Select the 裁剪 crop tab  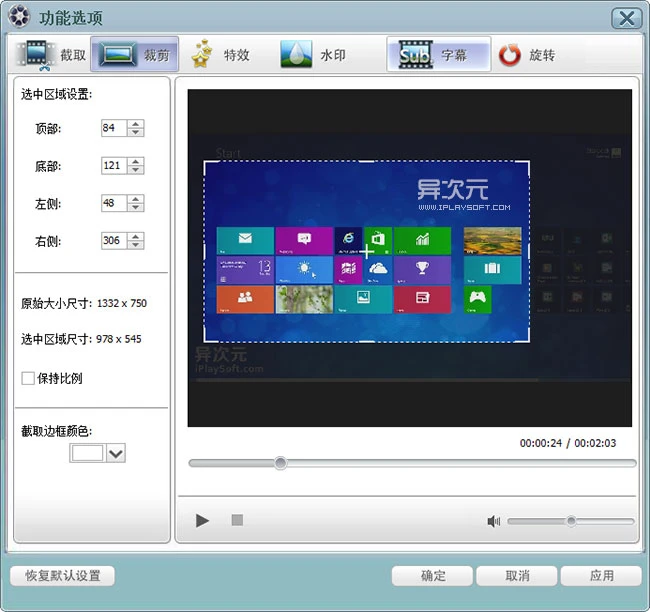[135, 55]
